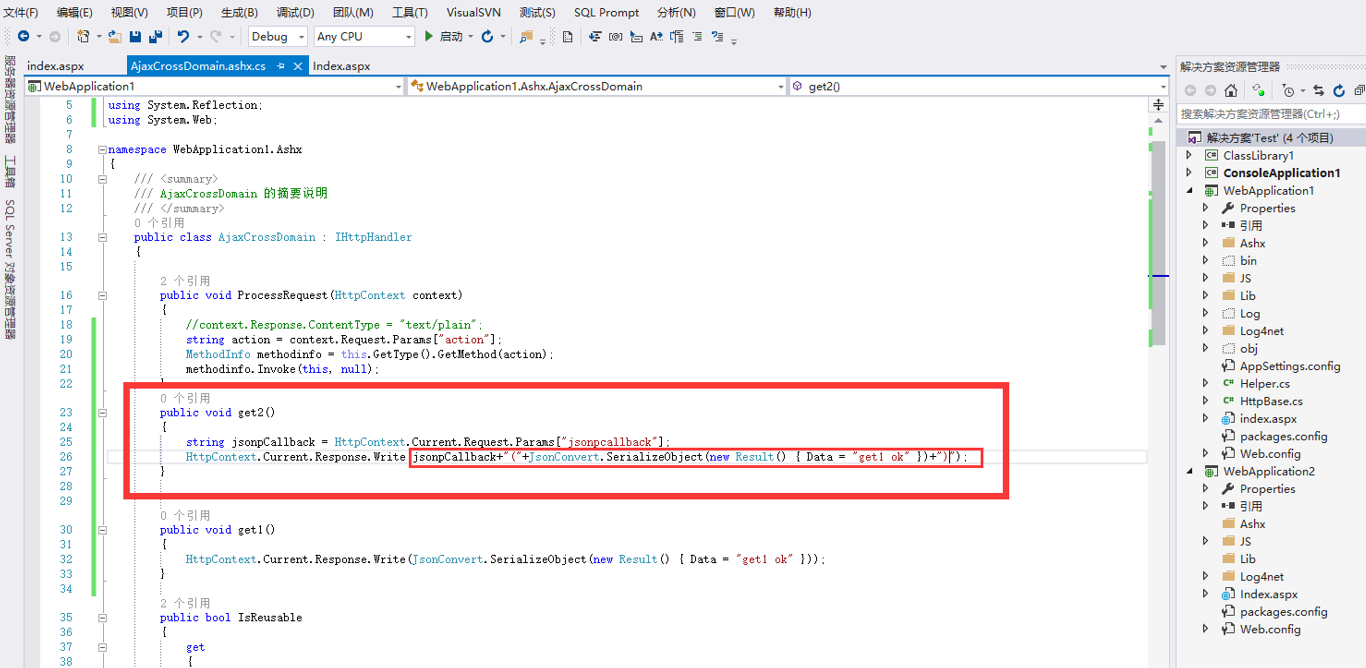Open the 调试(D) menu
The image size is (1366, 668).
(x=295, y=12)
